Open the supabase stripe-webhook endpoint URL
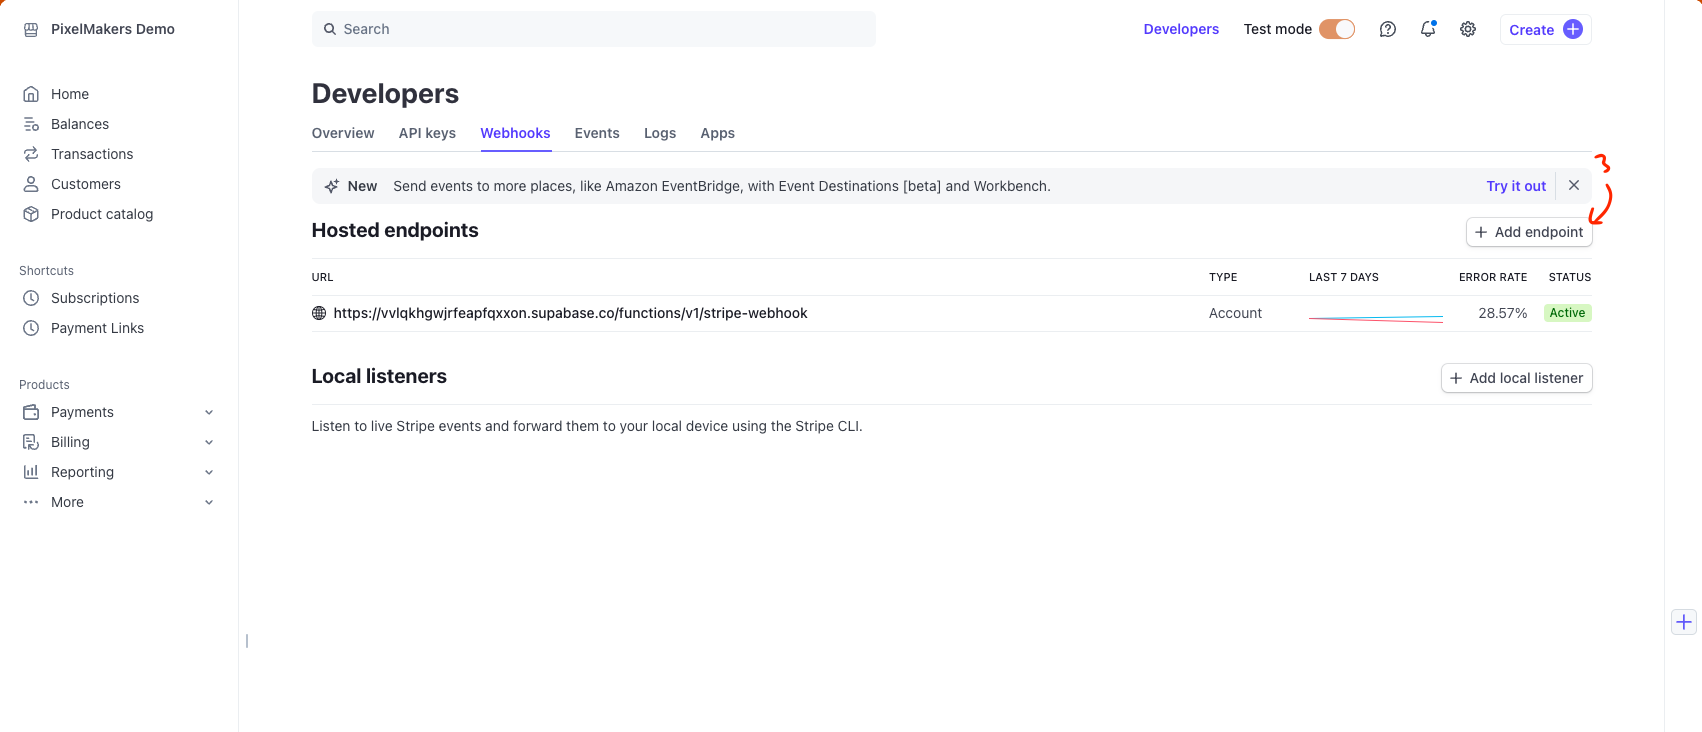 click(x=570, y=313)
